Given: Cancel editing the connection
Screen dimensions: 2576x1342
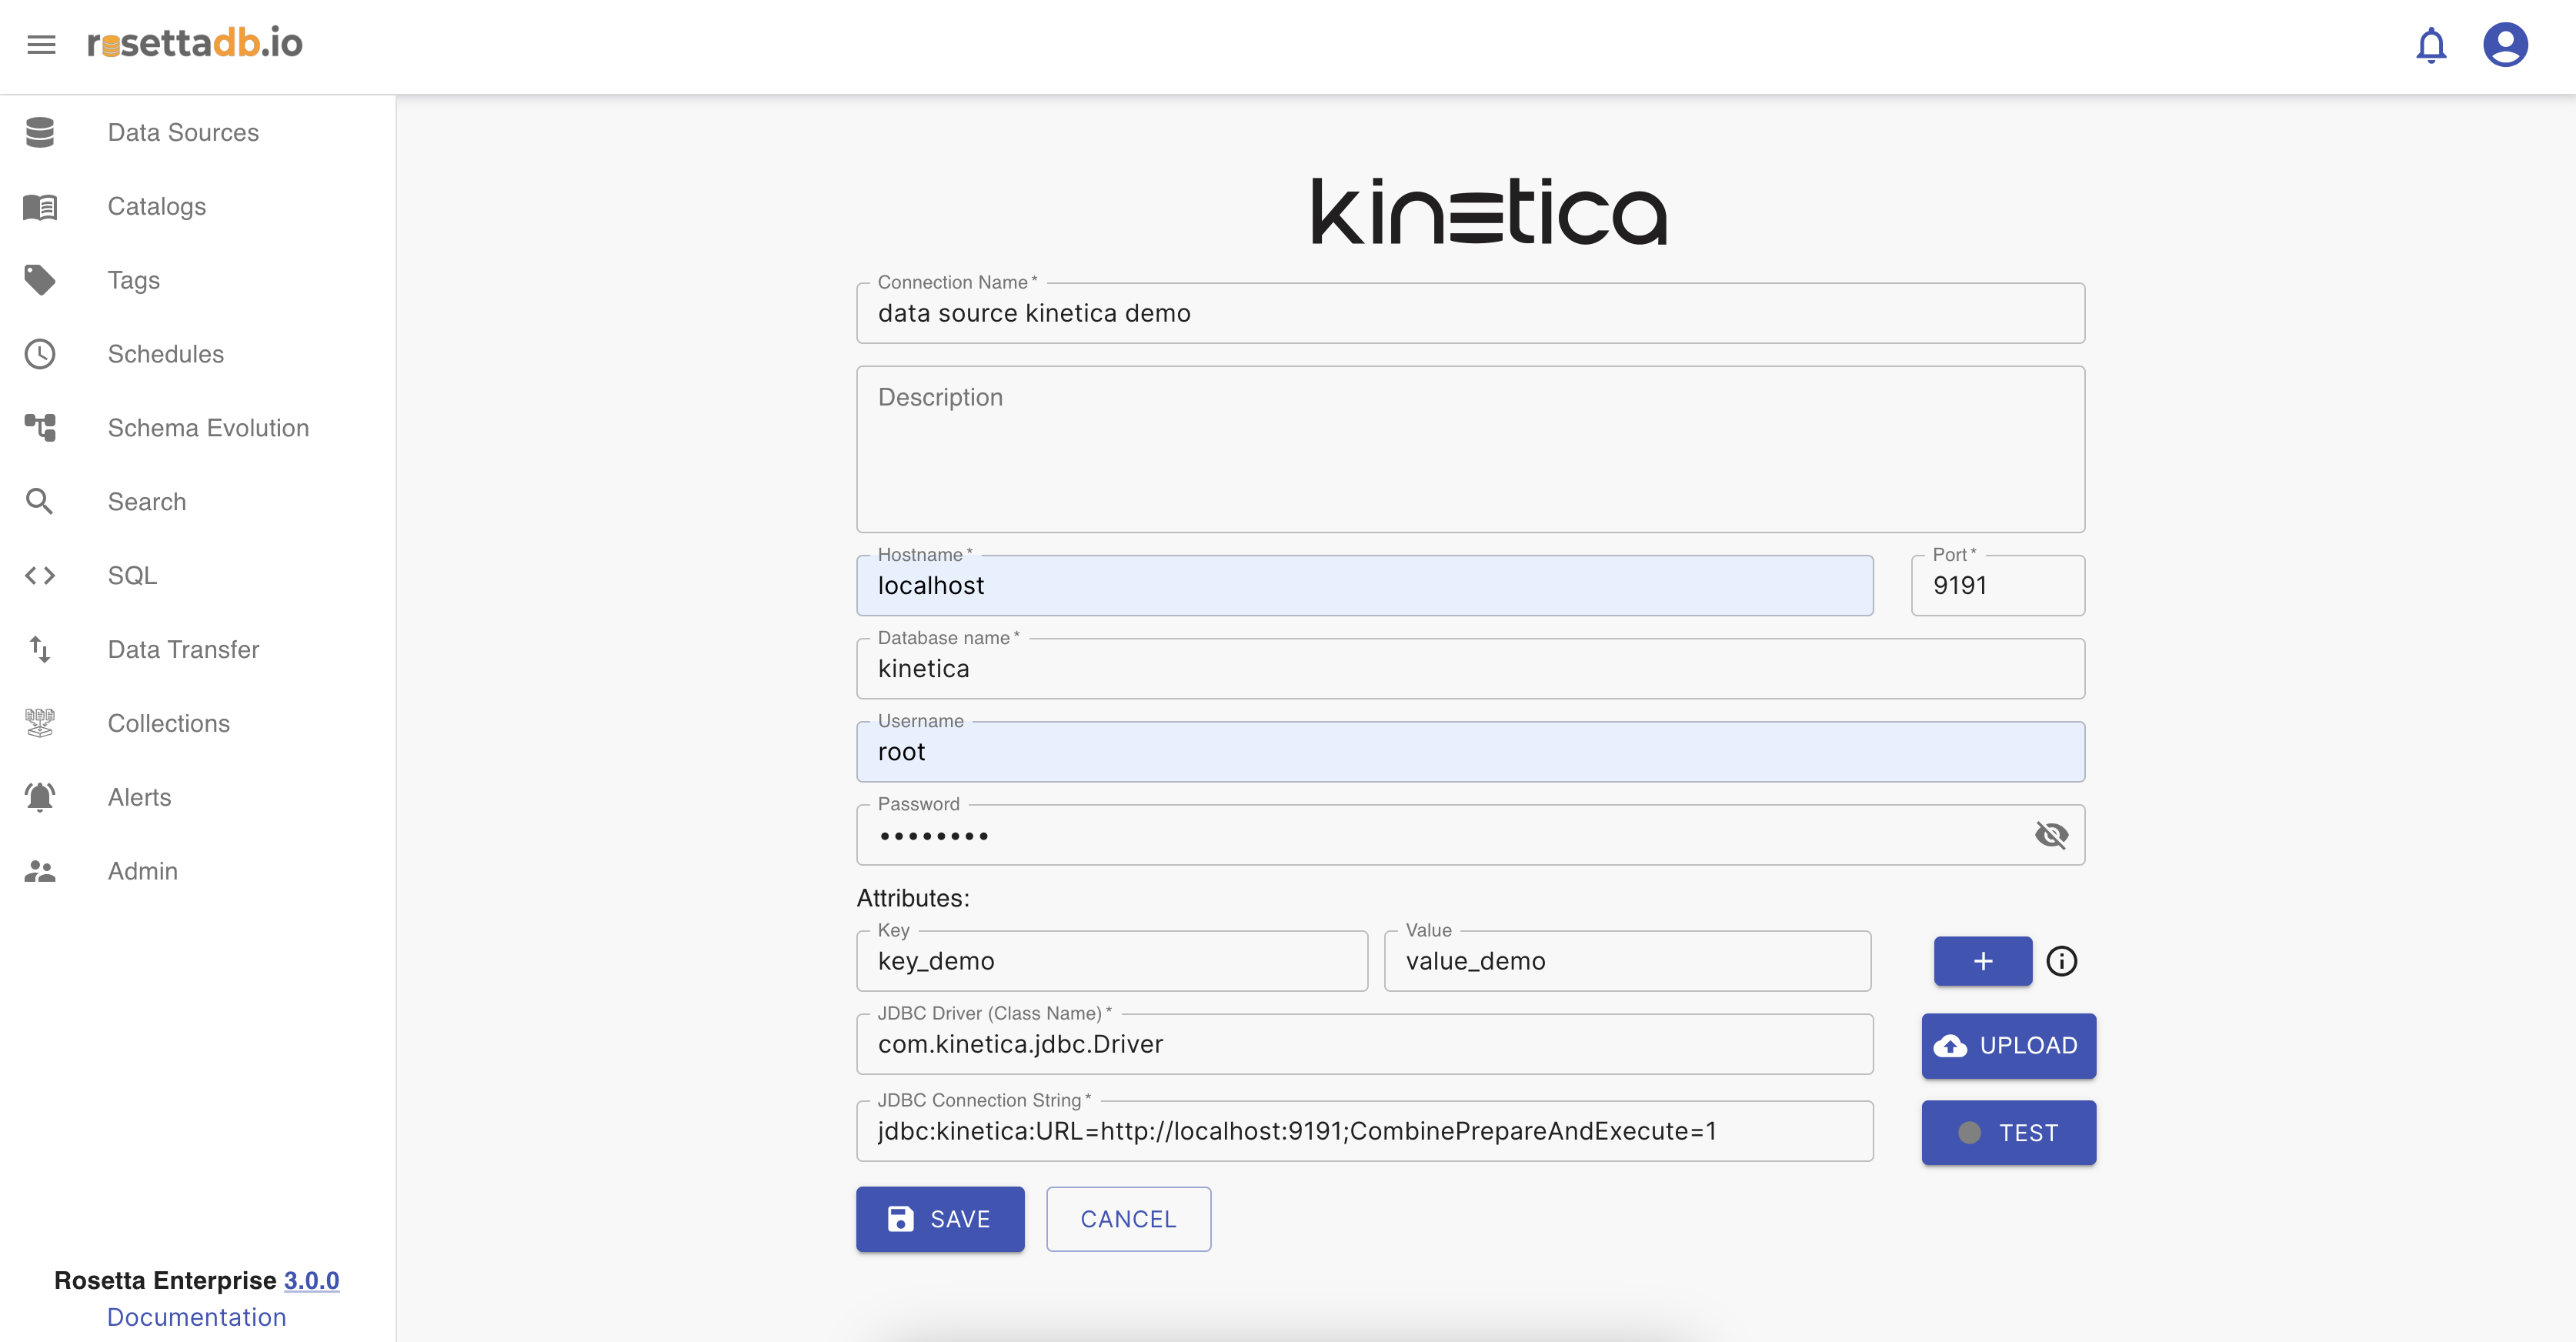Looking at the screenshot, I should 1128,1219.
